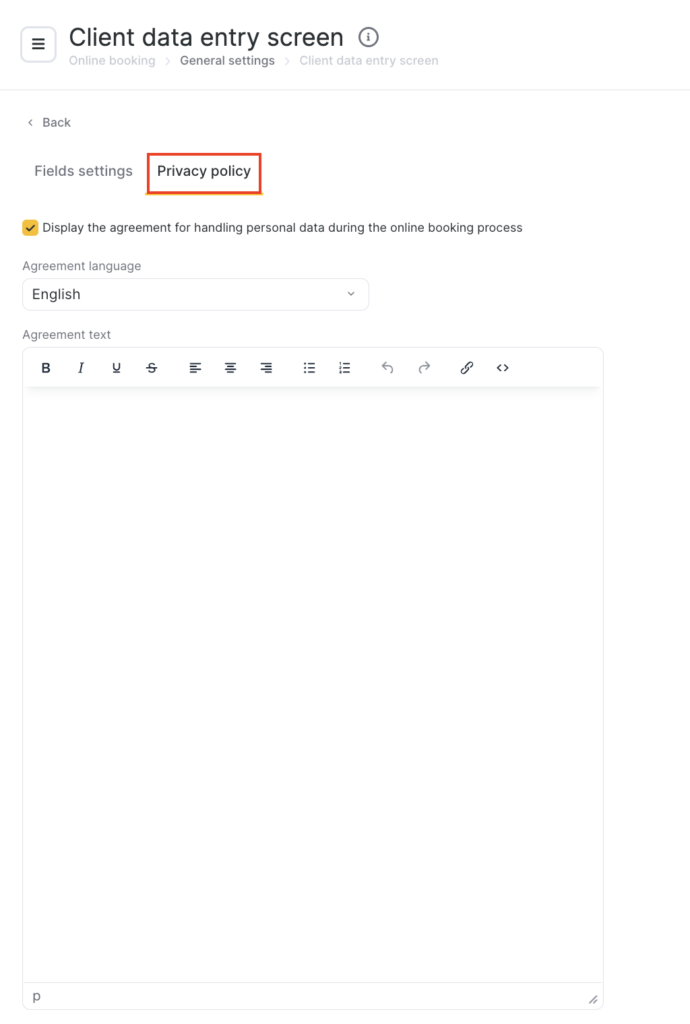Screen dimensions: 690x1024
Task: Center align the agreement text
Action: [x=230, y=368]
